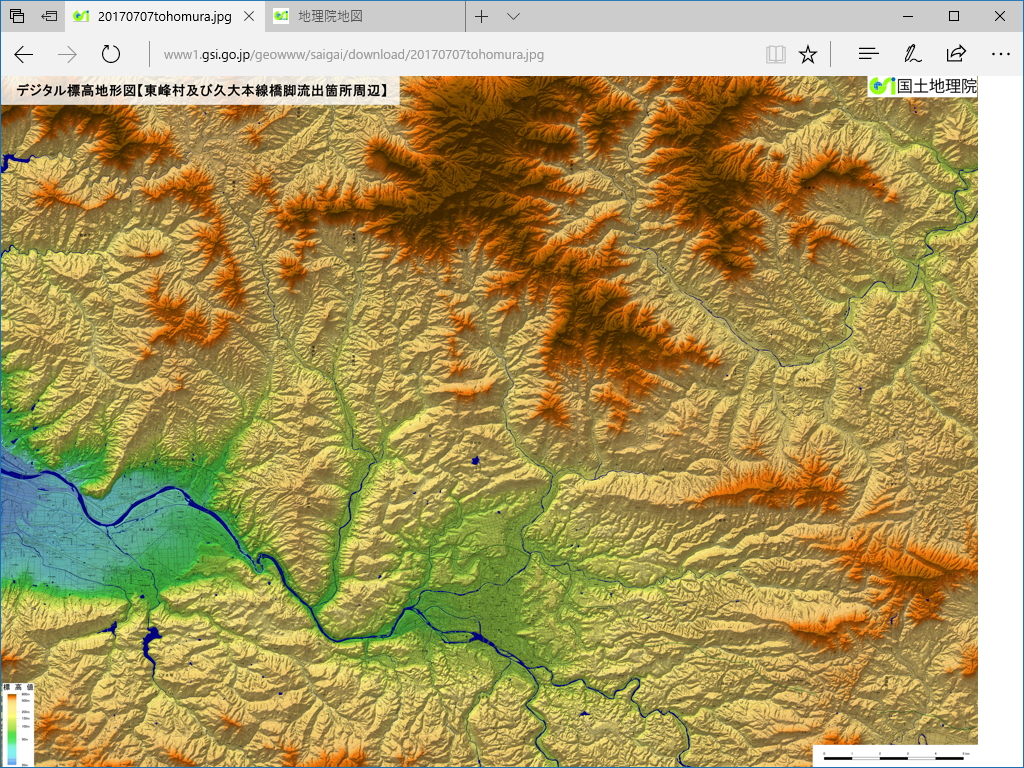1024x768 pixels.
Task: Click the elevation legend 標高値 color scale
Action: click(18, 725)
